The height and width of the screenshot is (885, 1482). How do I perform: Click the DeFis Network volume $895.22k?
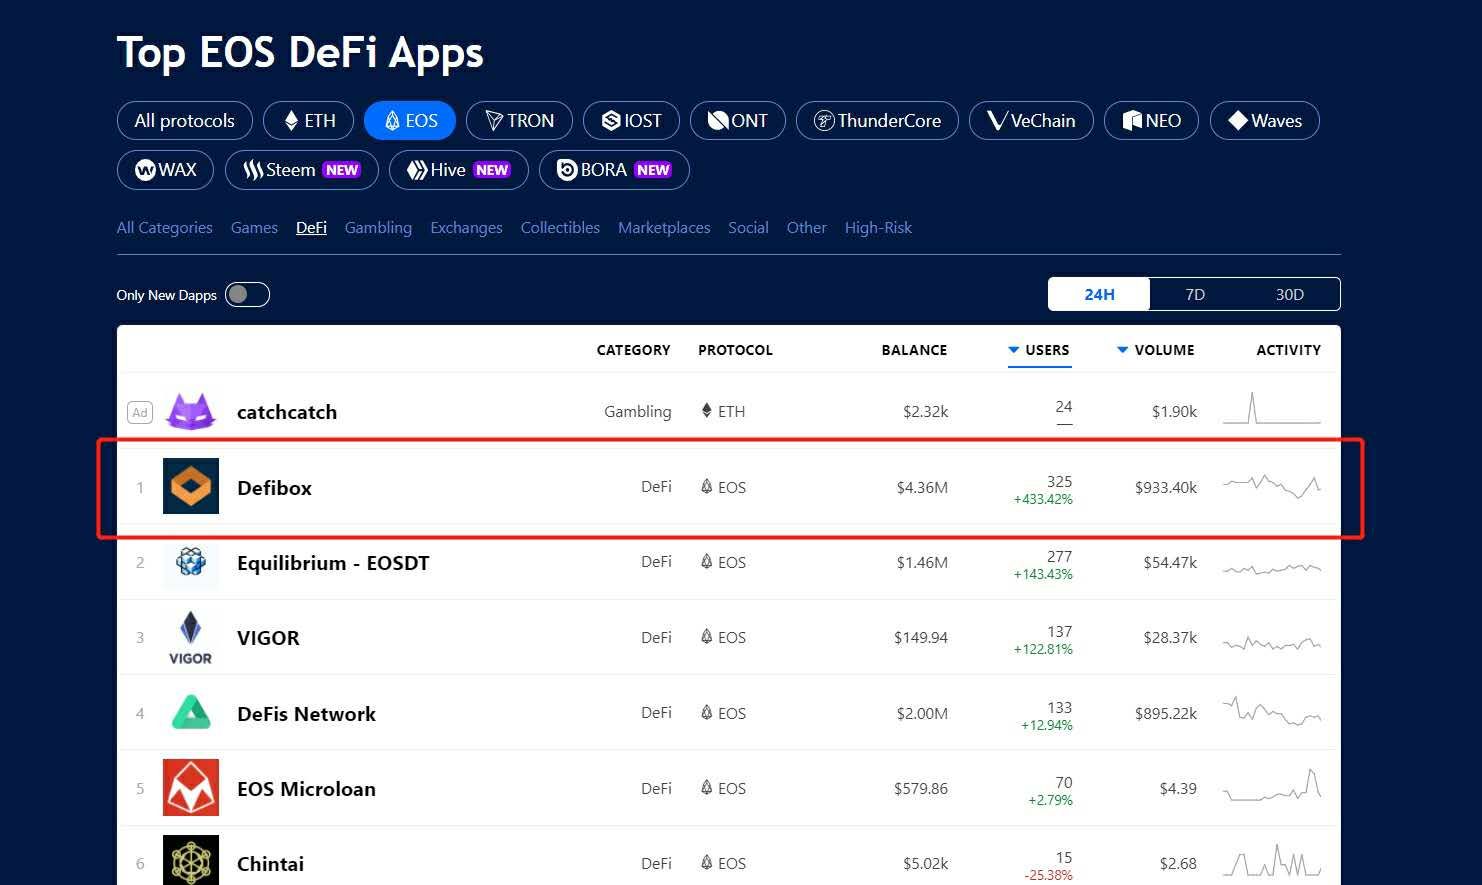1166,713
